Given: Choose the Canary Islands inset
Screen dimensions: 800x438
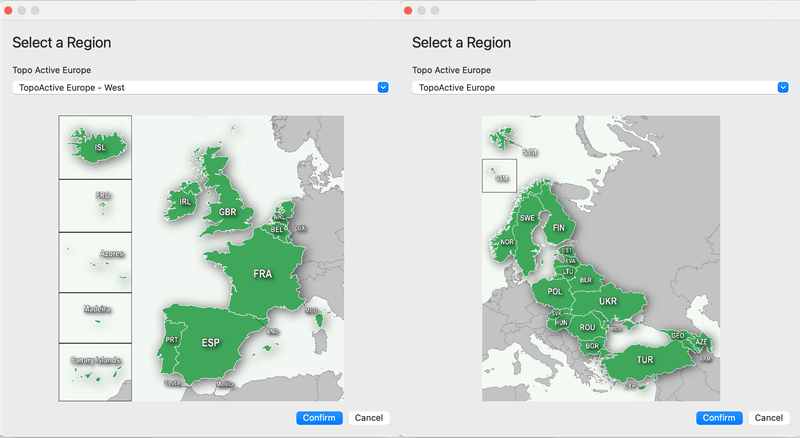Looking at the screenshot, I should (x=95, y=372).
